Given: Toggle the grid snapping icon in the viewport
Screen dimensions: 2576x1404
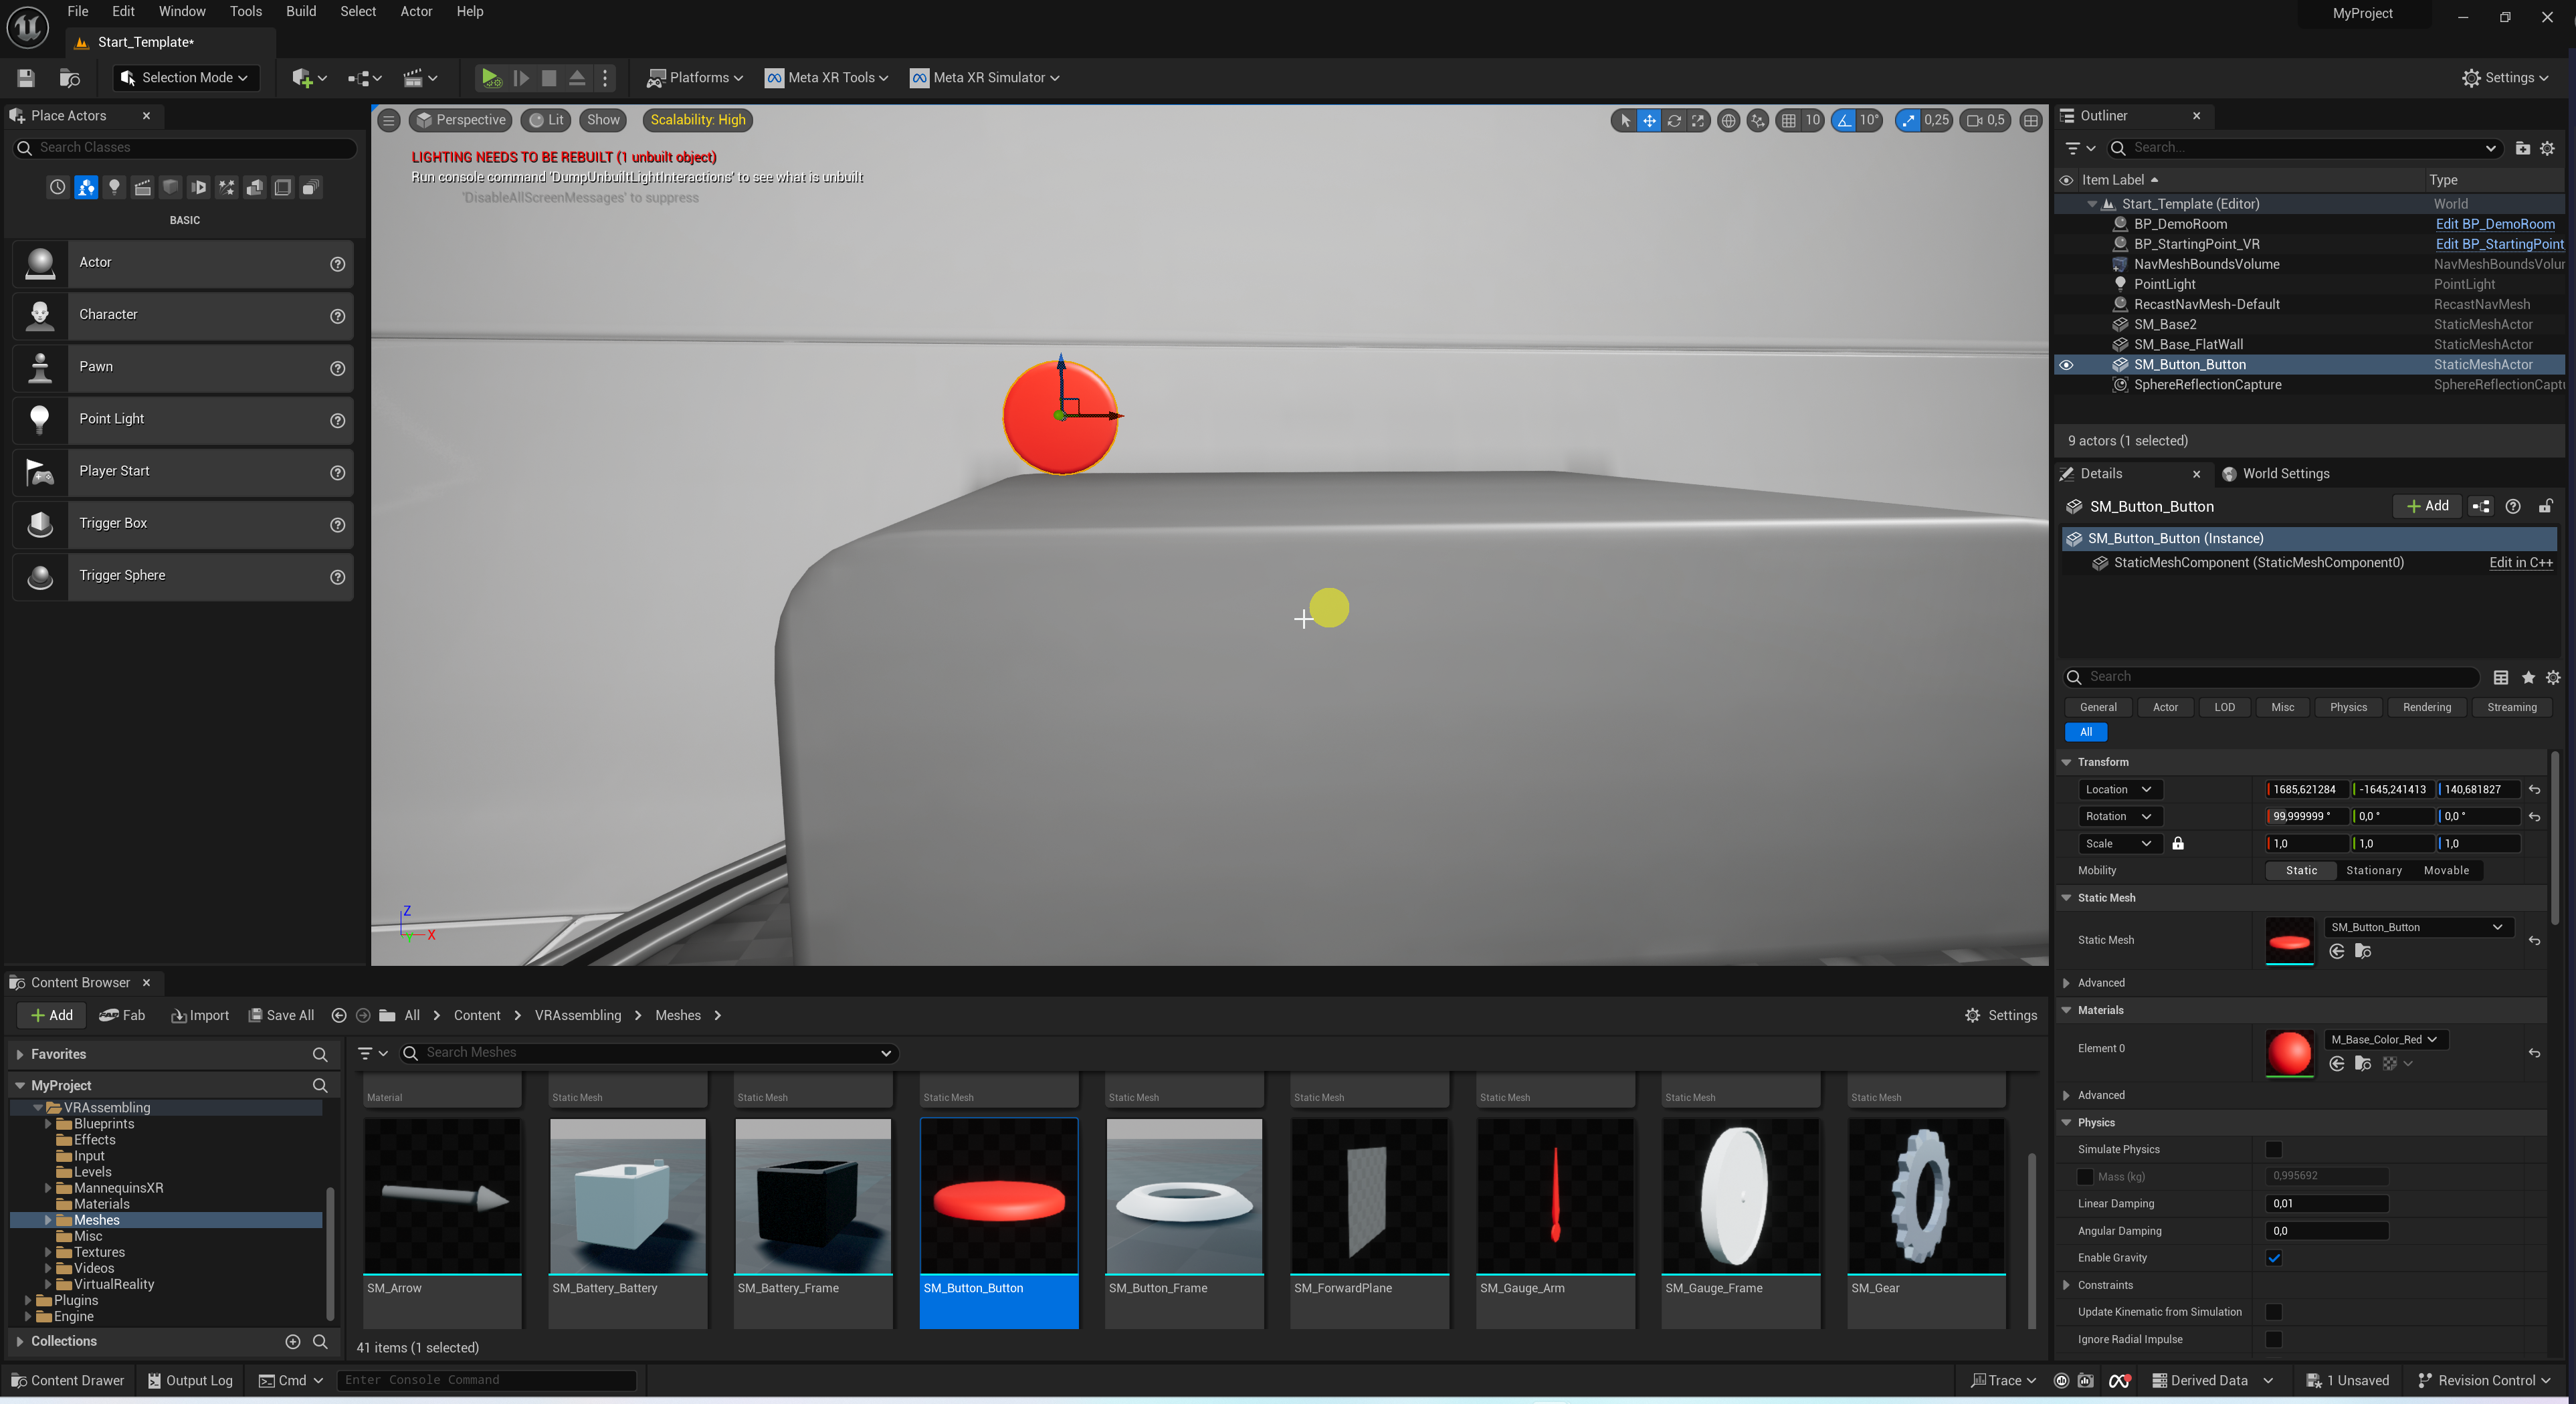Looking at the screenshot, I should pos(1788,120).
